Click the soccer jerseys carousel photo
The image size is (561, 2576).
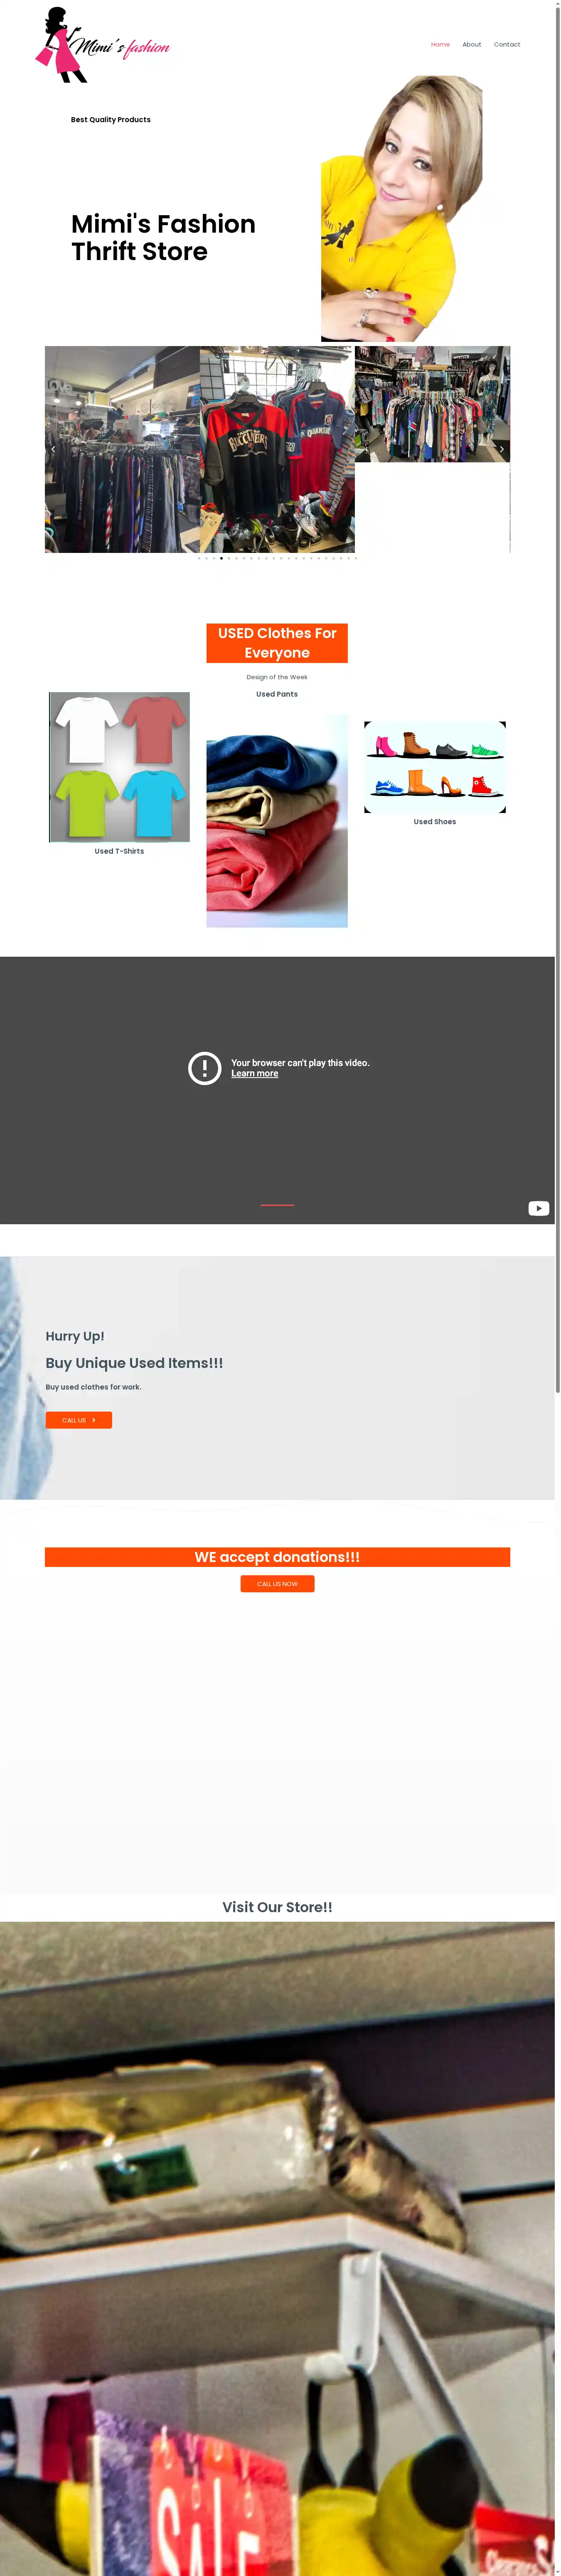(x=277, y=450)
